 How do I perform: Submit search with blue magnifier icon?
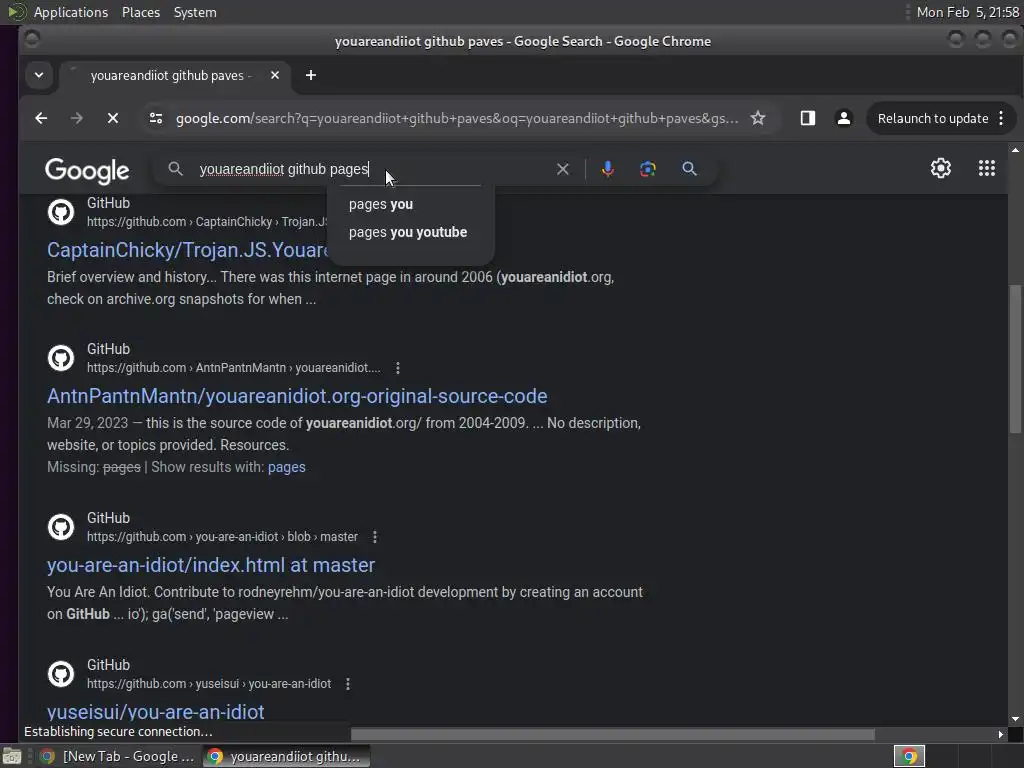689,169
